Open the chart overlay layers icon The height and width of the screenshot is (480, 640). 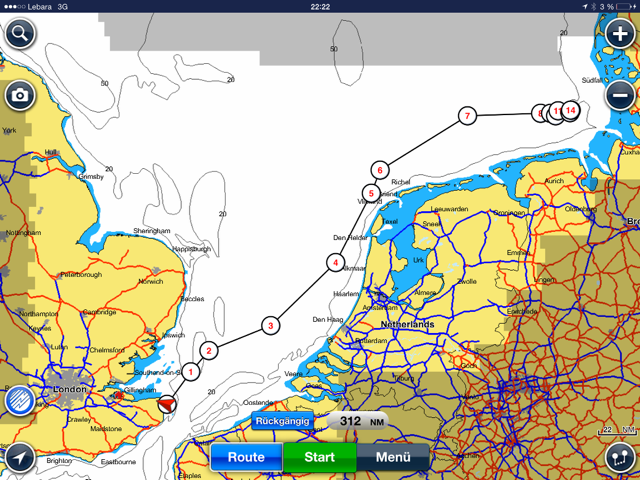20,401
